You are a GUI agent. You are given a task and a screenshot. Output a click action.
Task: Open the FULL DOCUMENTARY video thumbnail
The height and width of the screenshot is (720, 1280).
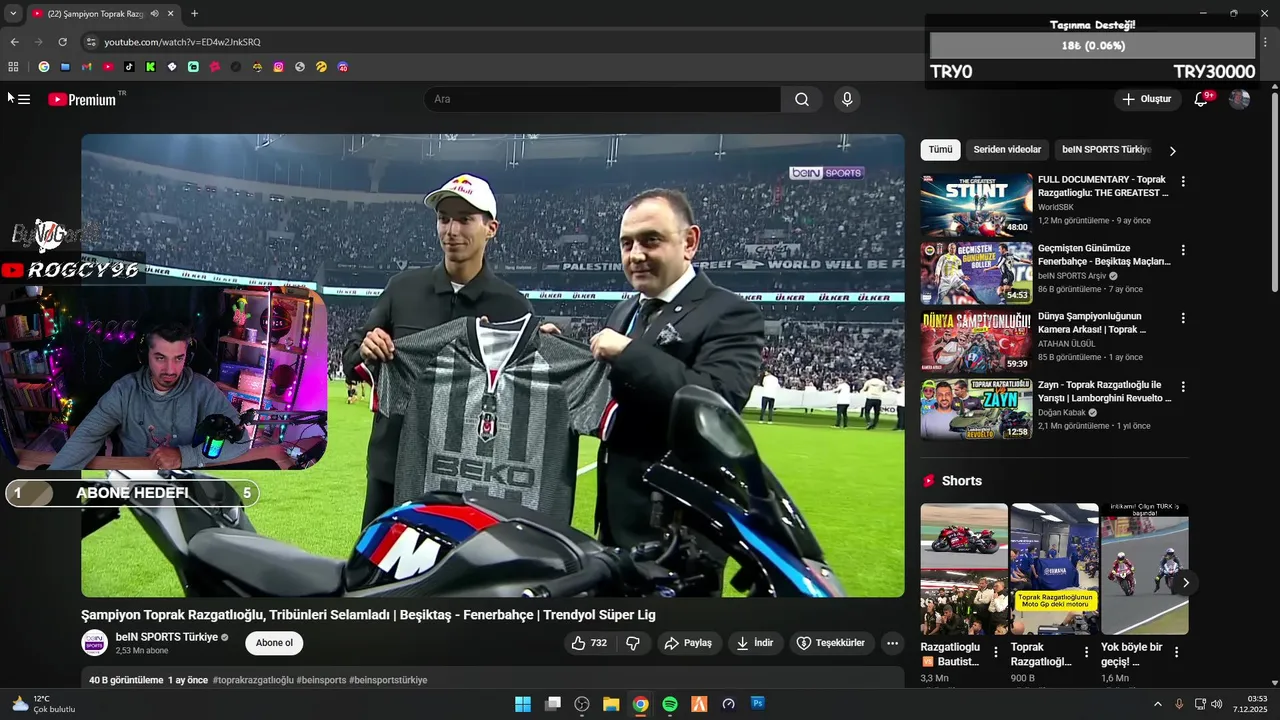(976, 205)
